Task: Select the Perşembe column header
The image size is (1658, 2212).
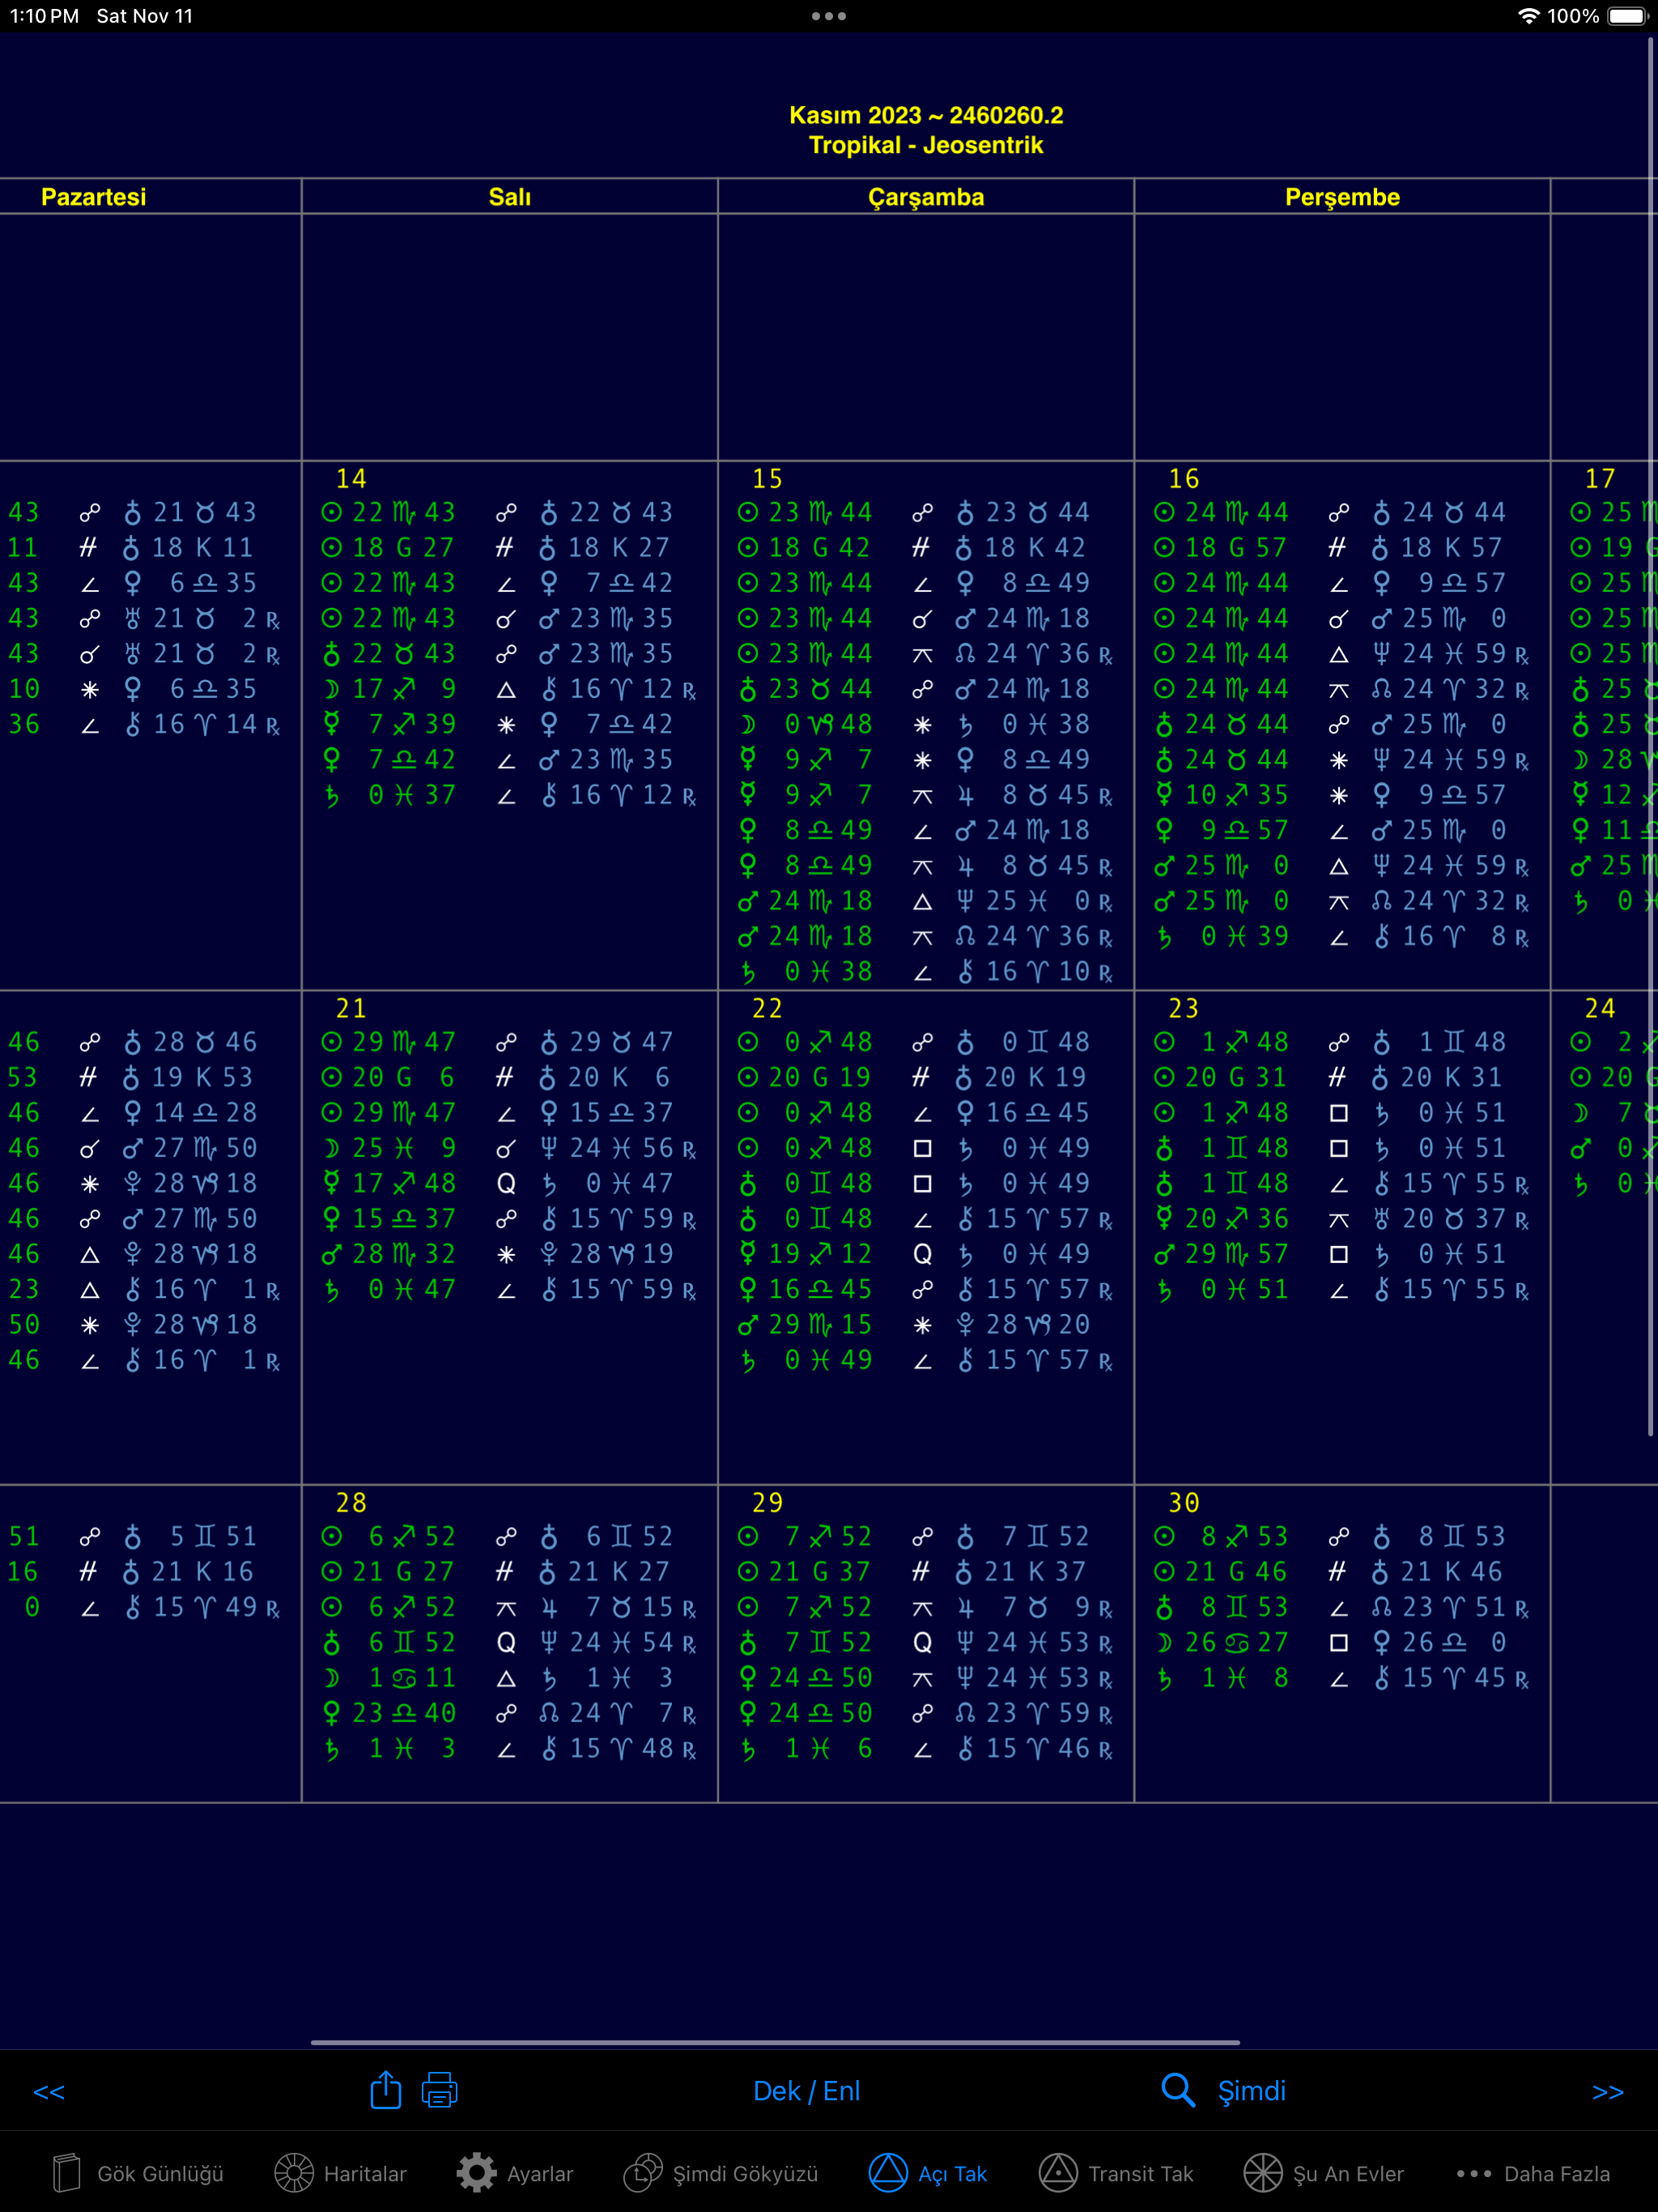Action: (1342, 197)
